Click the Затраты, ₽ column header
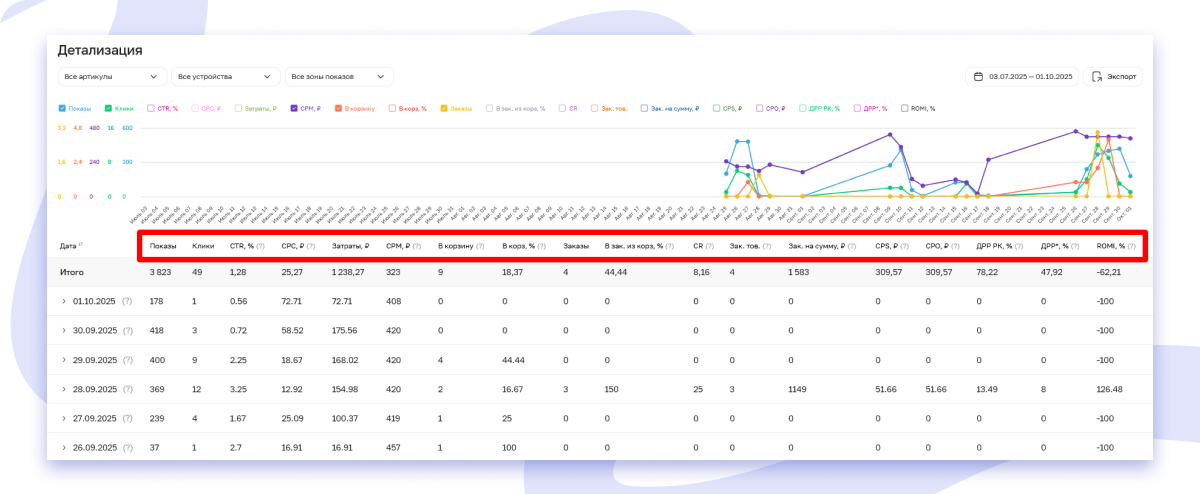The image size is (1200, 494). (x=351, y=245)
